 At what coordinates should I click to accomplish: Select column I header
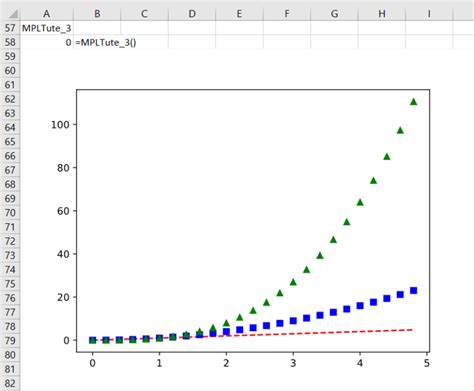pos(429,14)
